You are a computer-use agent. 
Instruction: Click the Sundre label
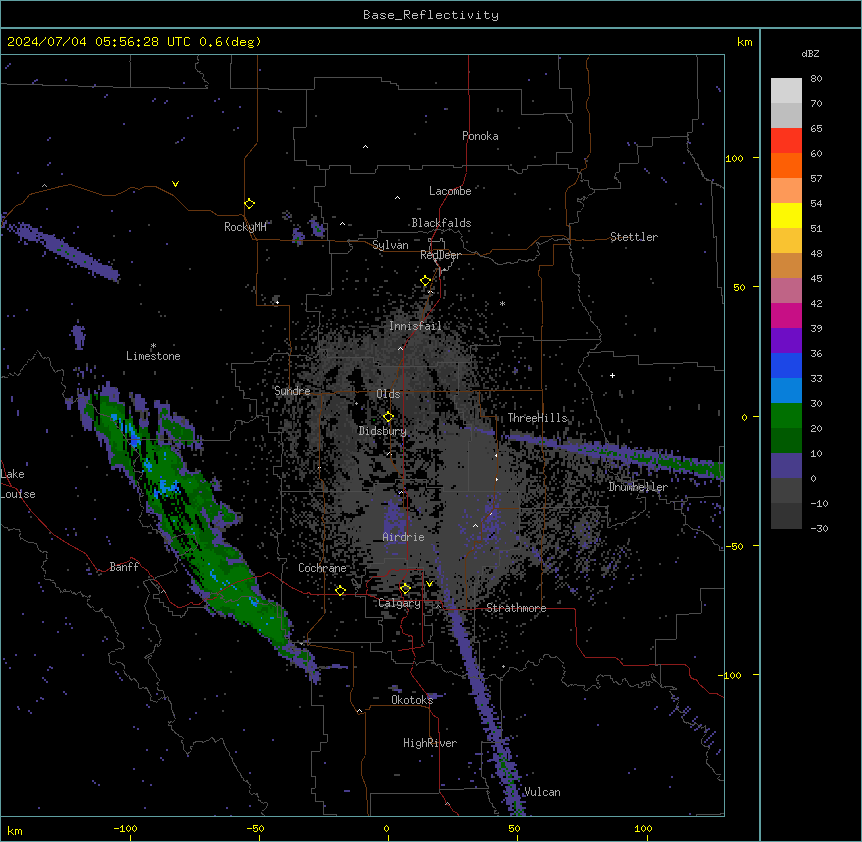292,391
